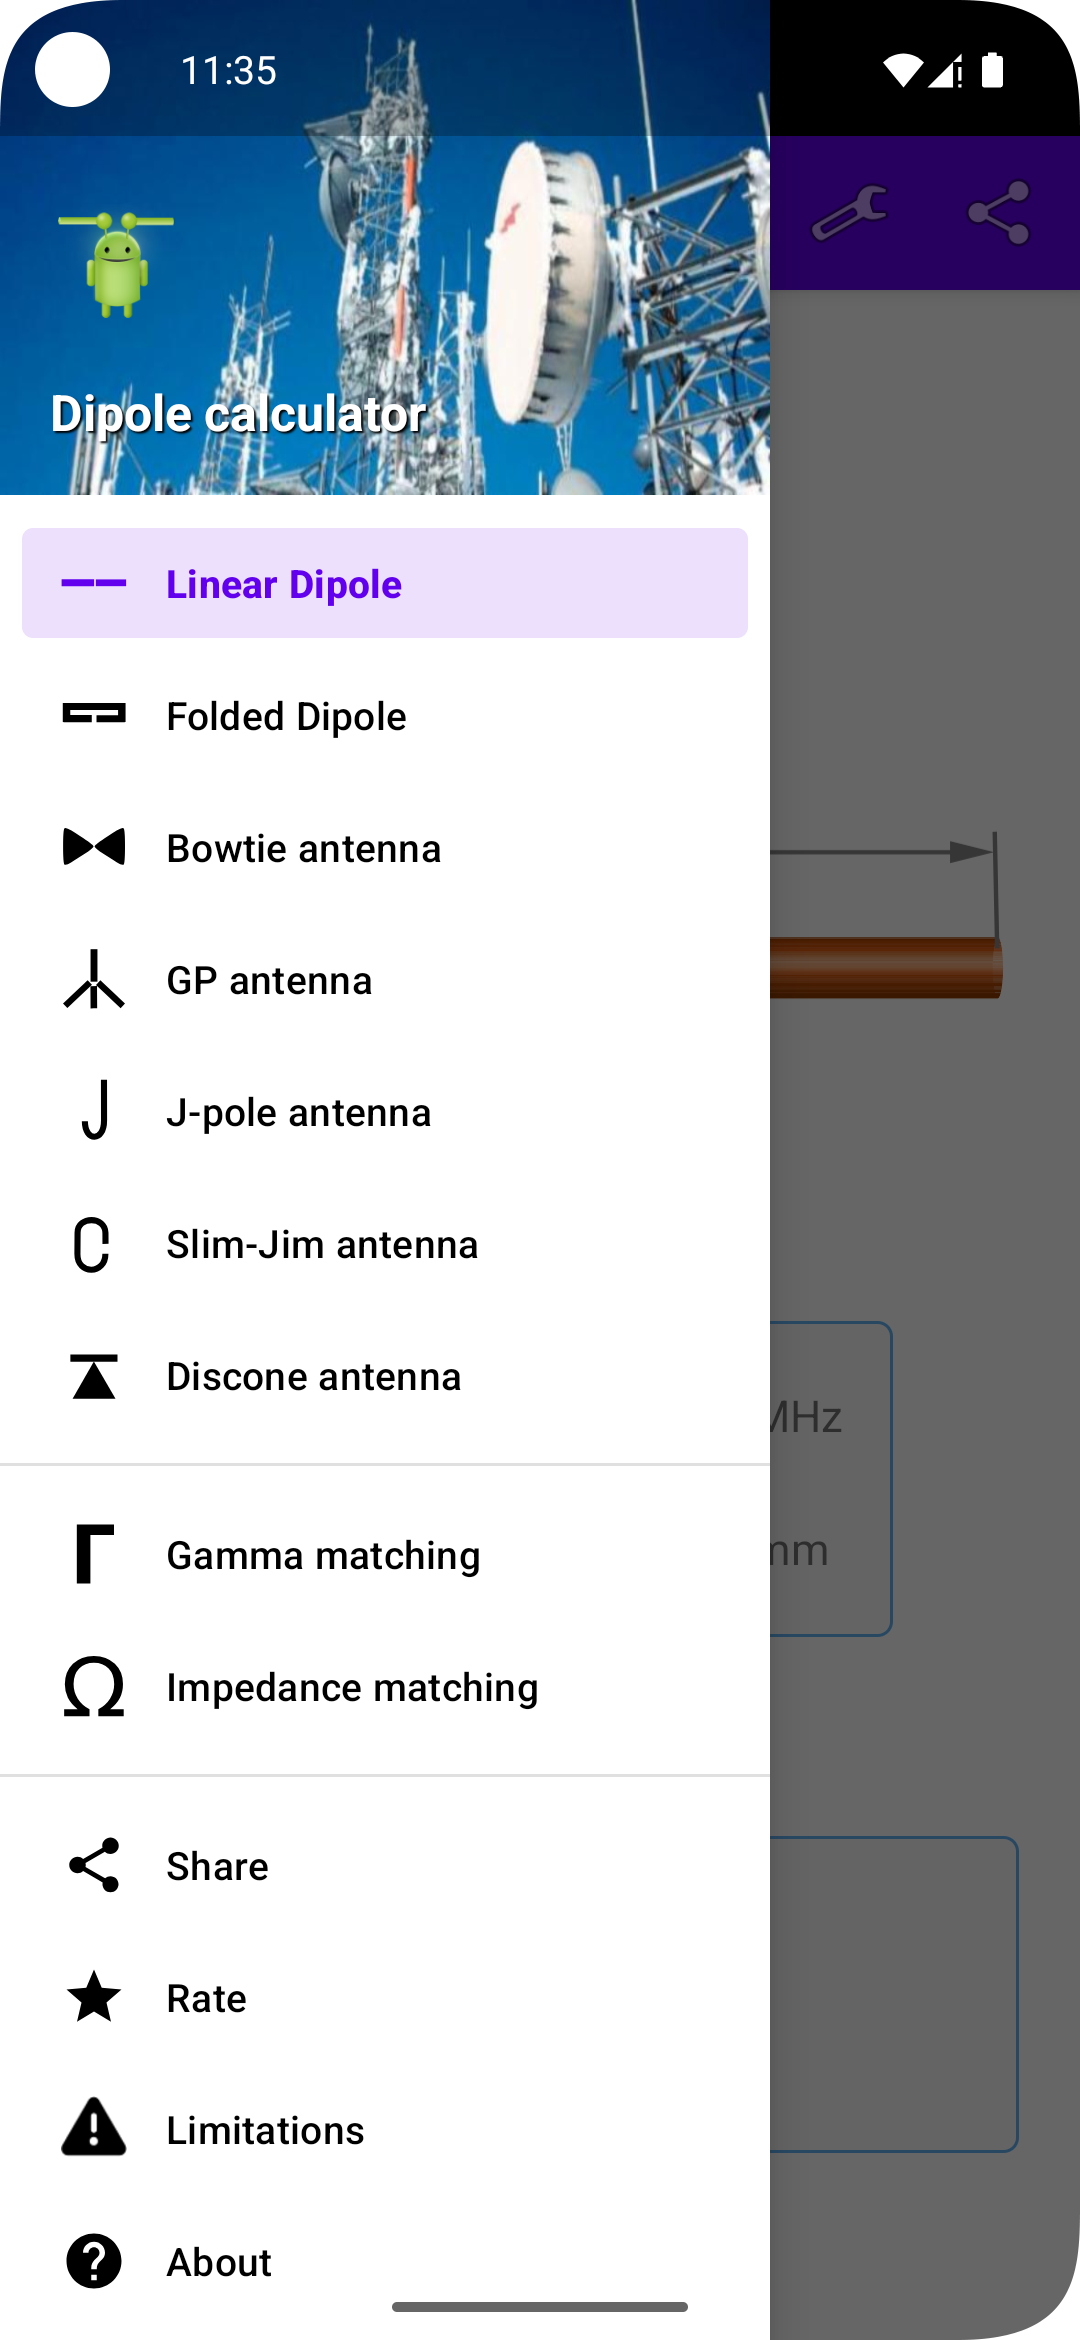Tap the Discone antenna icon
This screenshot has height=2340, width=1080.
[x=94, y=1376]
